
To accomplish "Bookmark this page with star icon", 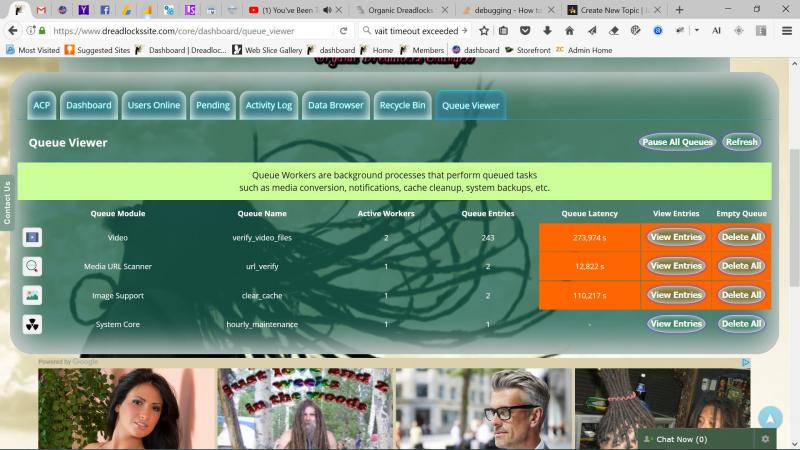I will [x=484, y=31].
